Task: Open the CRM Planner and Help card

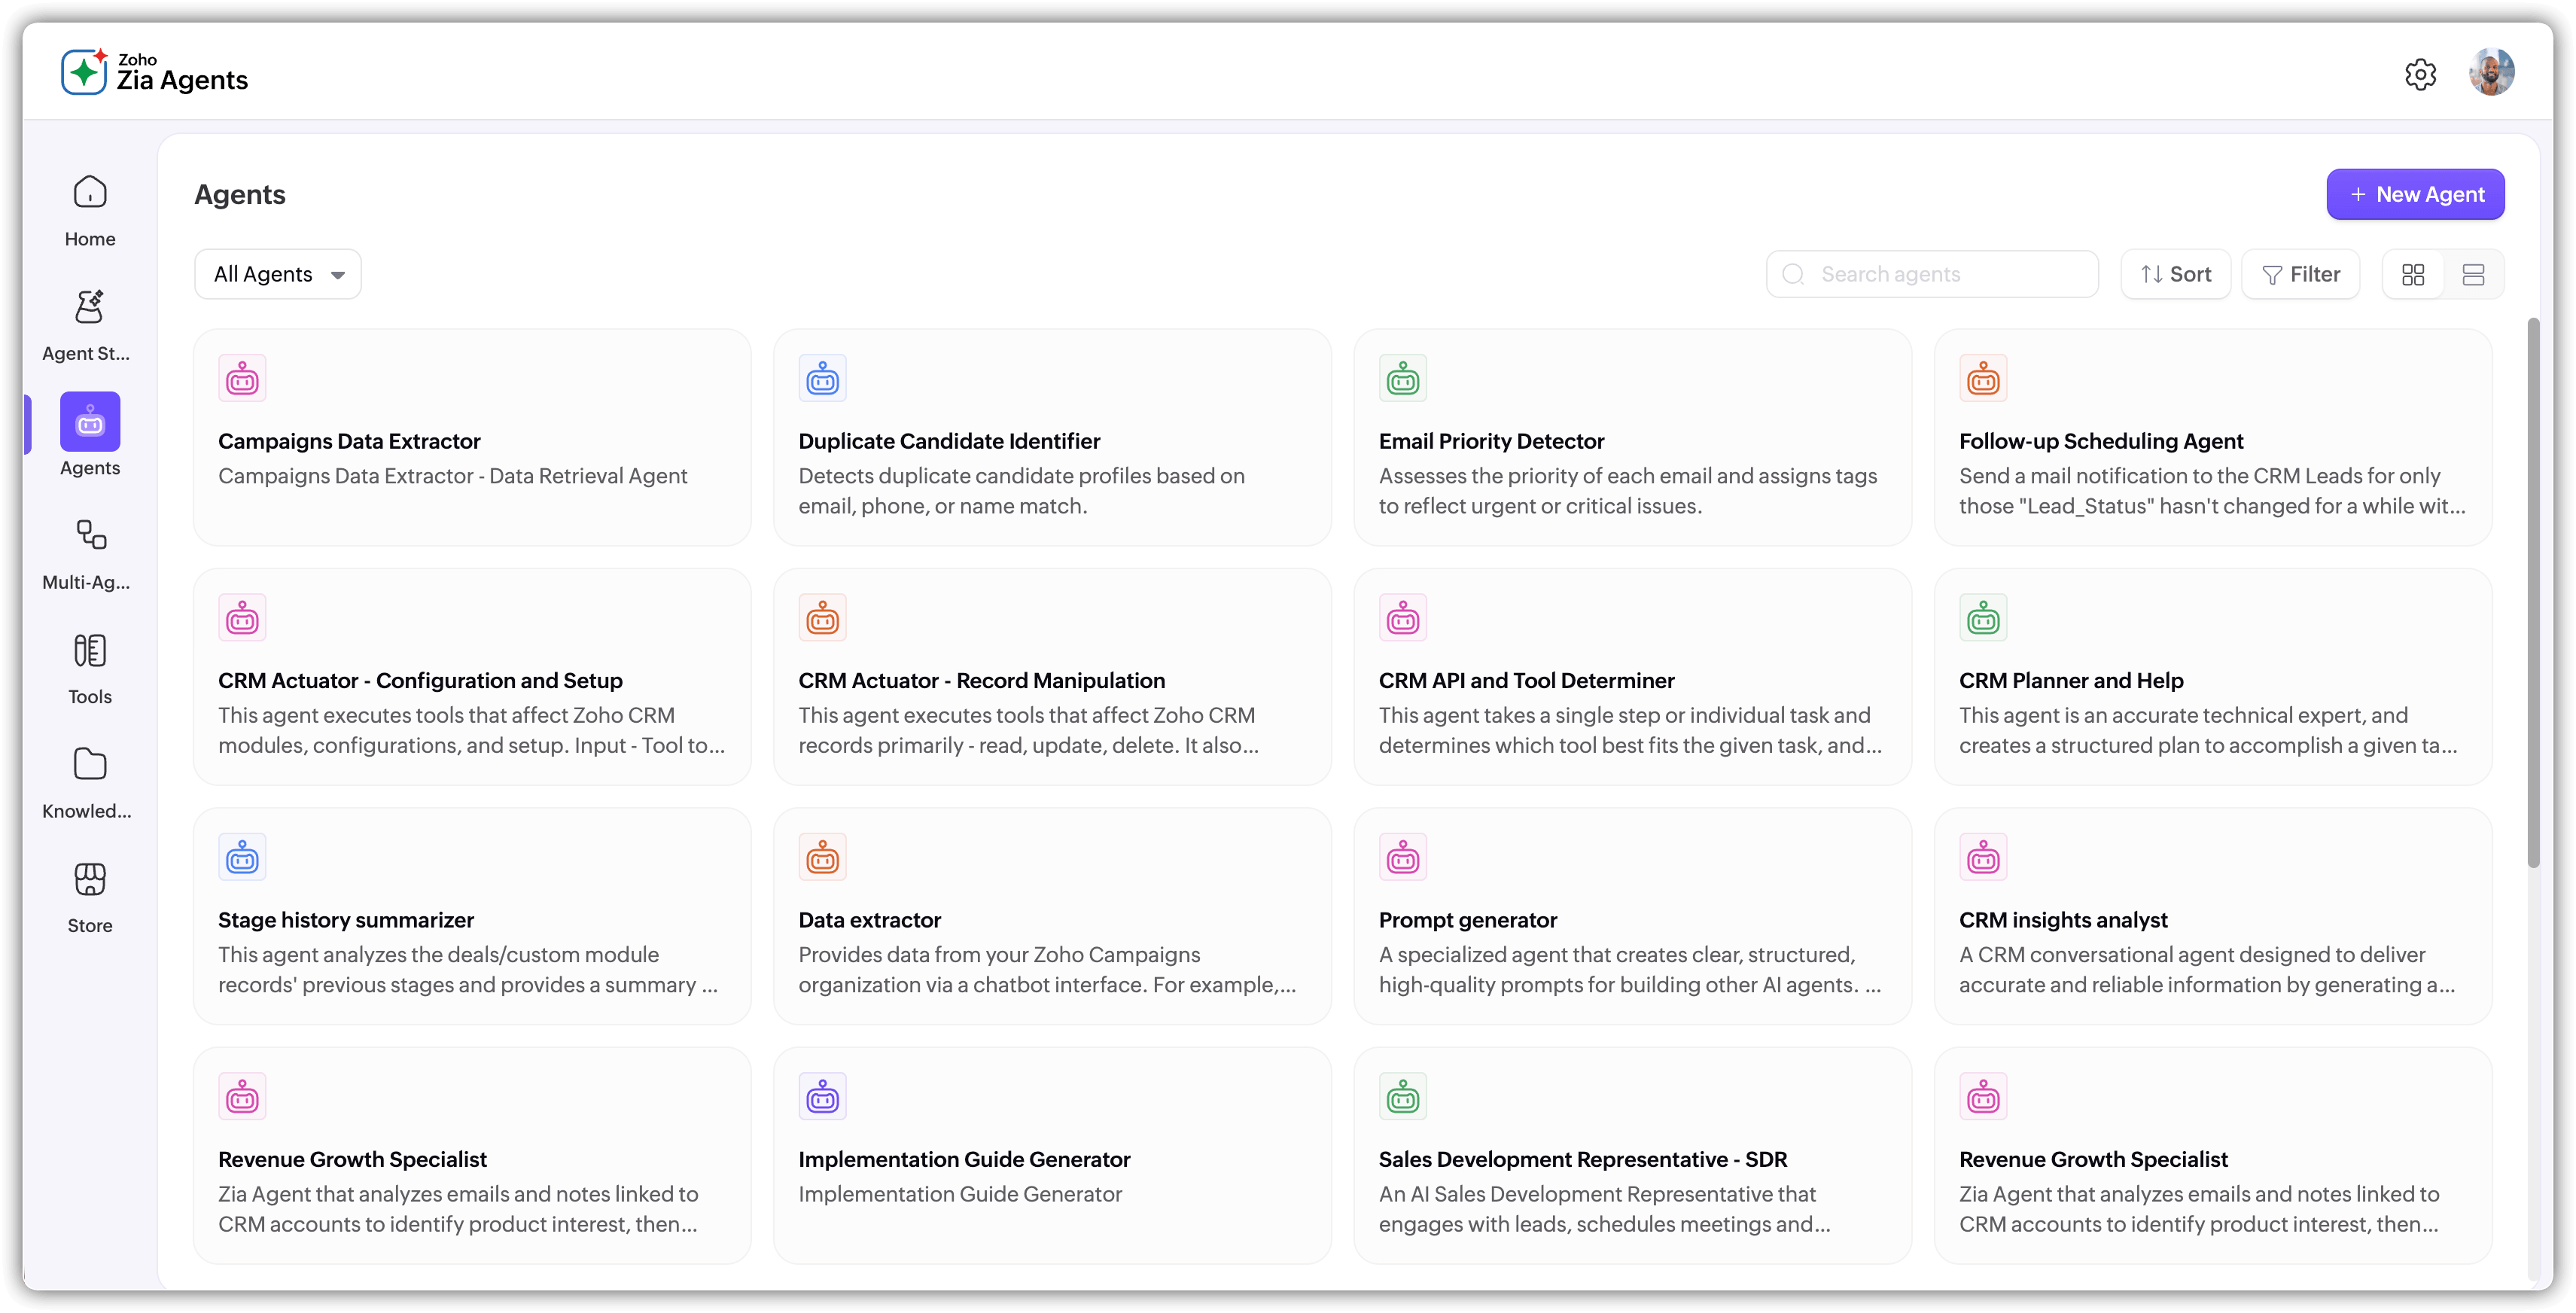Action: (x=2212, y=677)
